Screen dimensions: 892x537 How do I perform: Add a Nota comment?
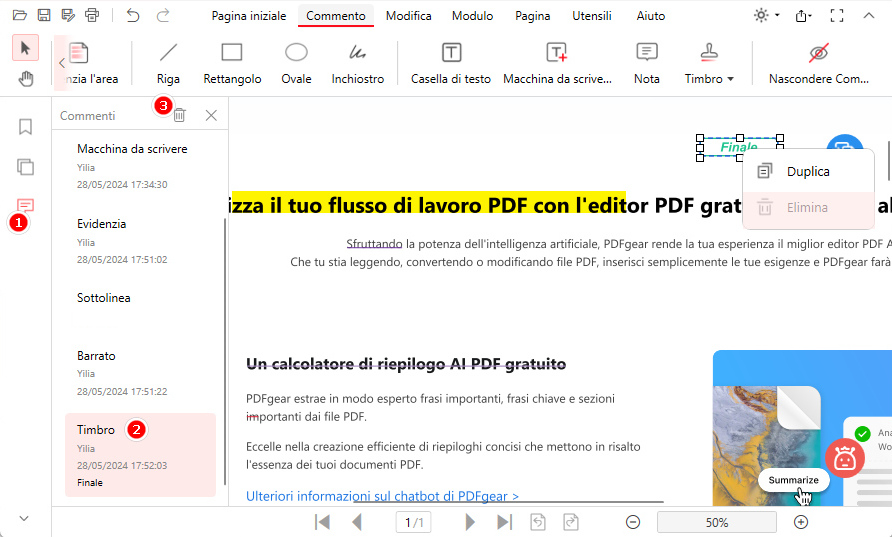click(647, 64)
